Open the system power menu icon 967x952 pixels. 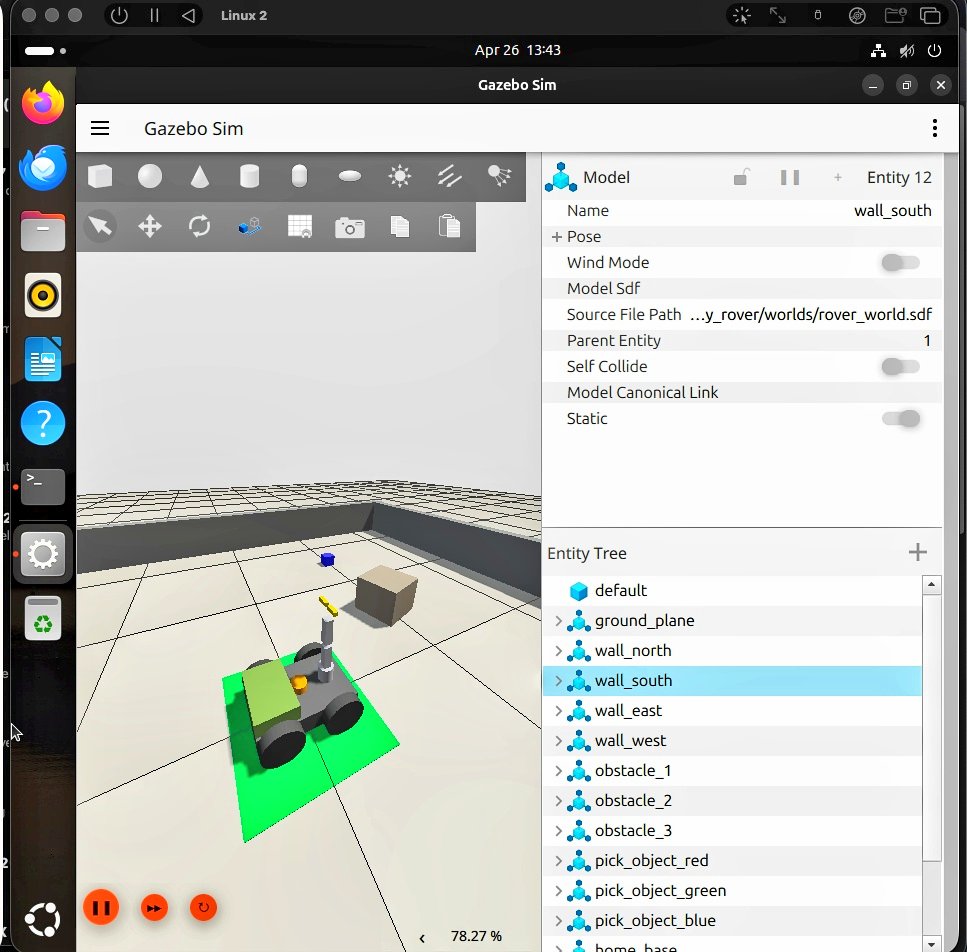point(934,51)
